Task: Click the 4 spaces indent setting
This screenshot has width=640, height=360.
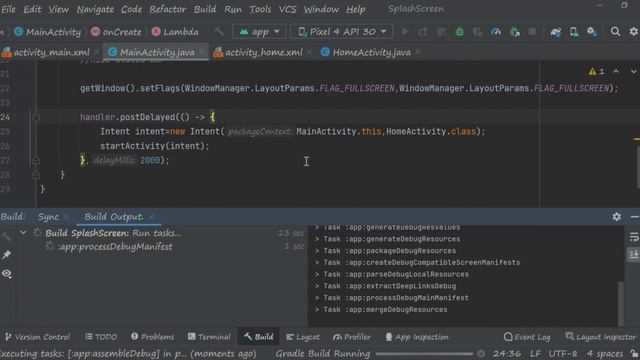Action: [x=604, y=353]
